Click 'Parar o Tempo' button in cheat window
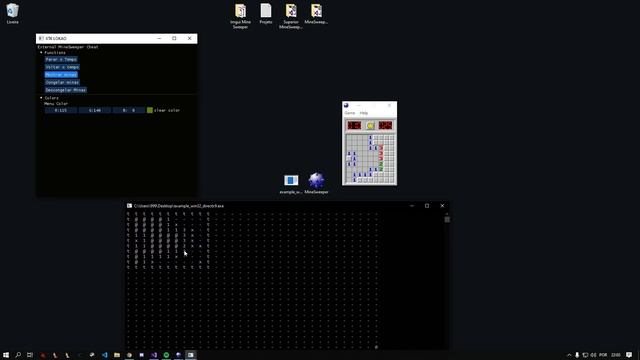The image size is (640, 360). point(61,59)
